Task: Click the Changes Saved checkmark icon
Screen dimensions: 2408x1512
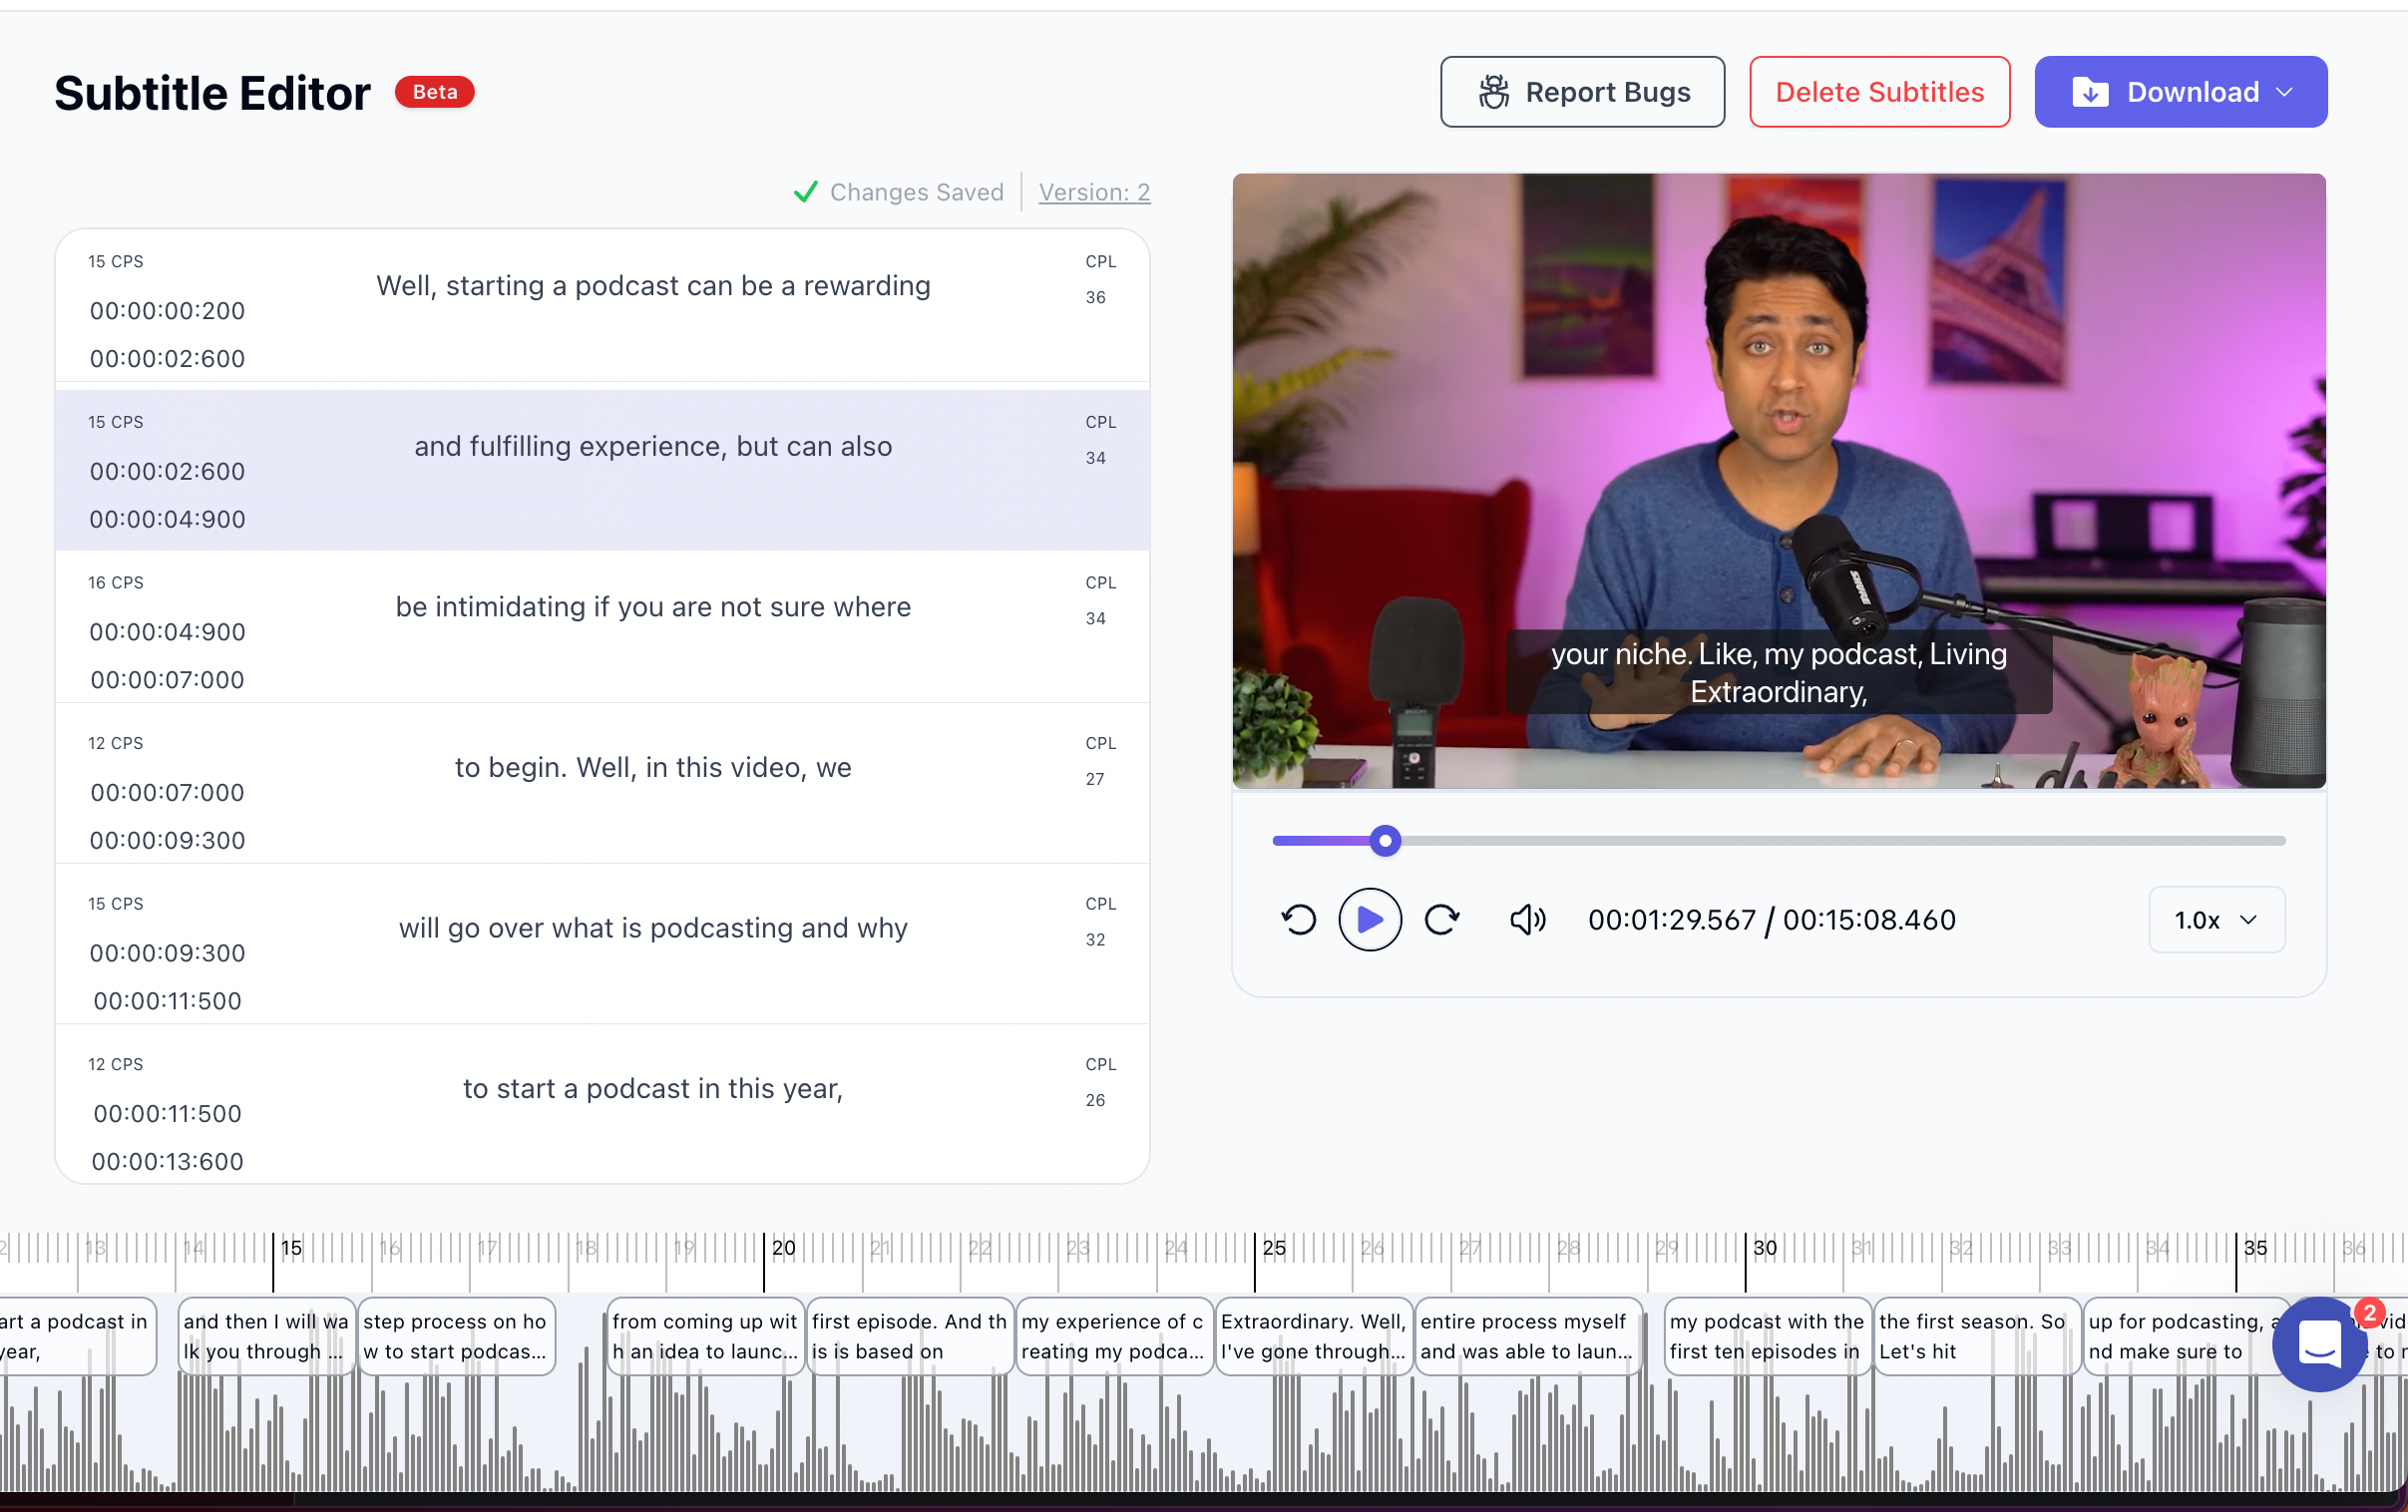Action: coord(805,192)
